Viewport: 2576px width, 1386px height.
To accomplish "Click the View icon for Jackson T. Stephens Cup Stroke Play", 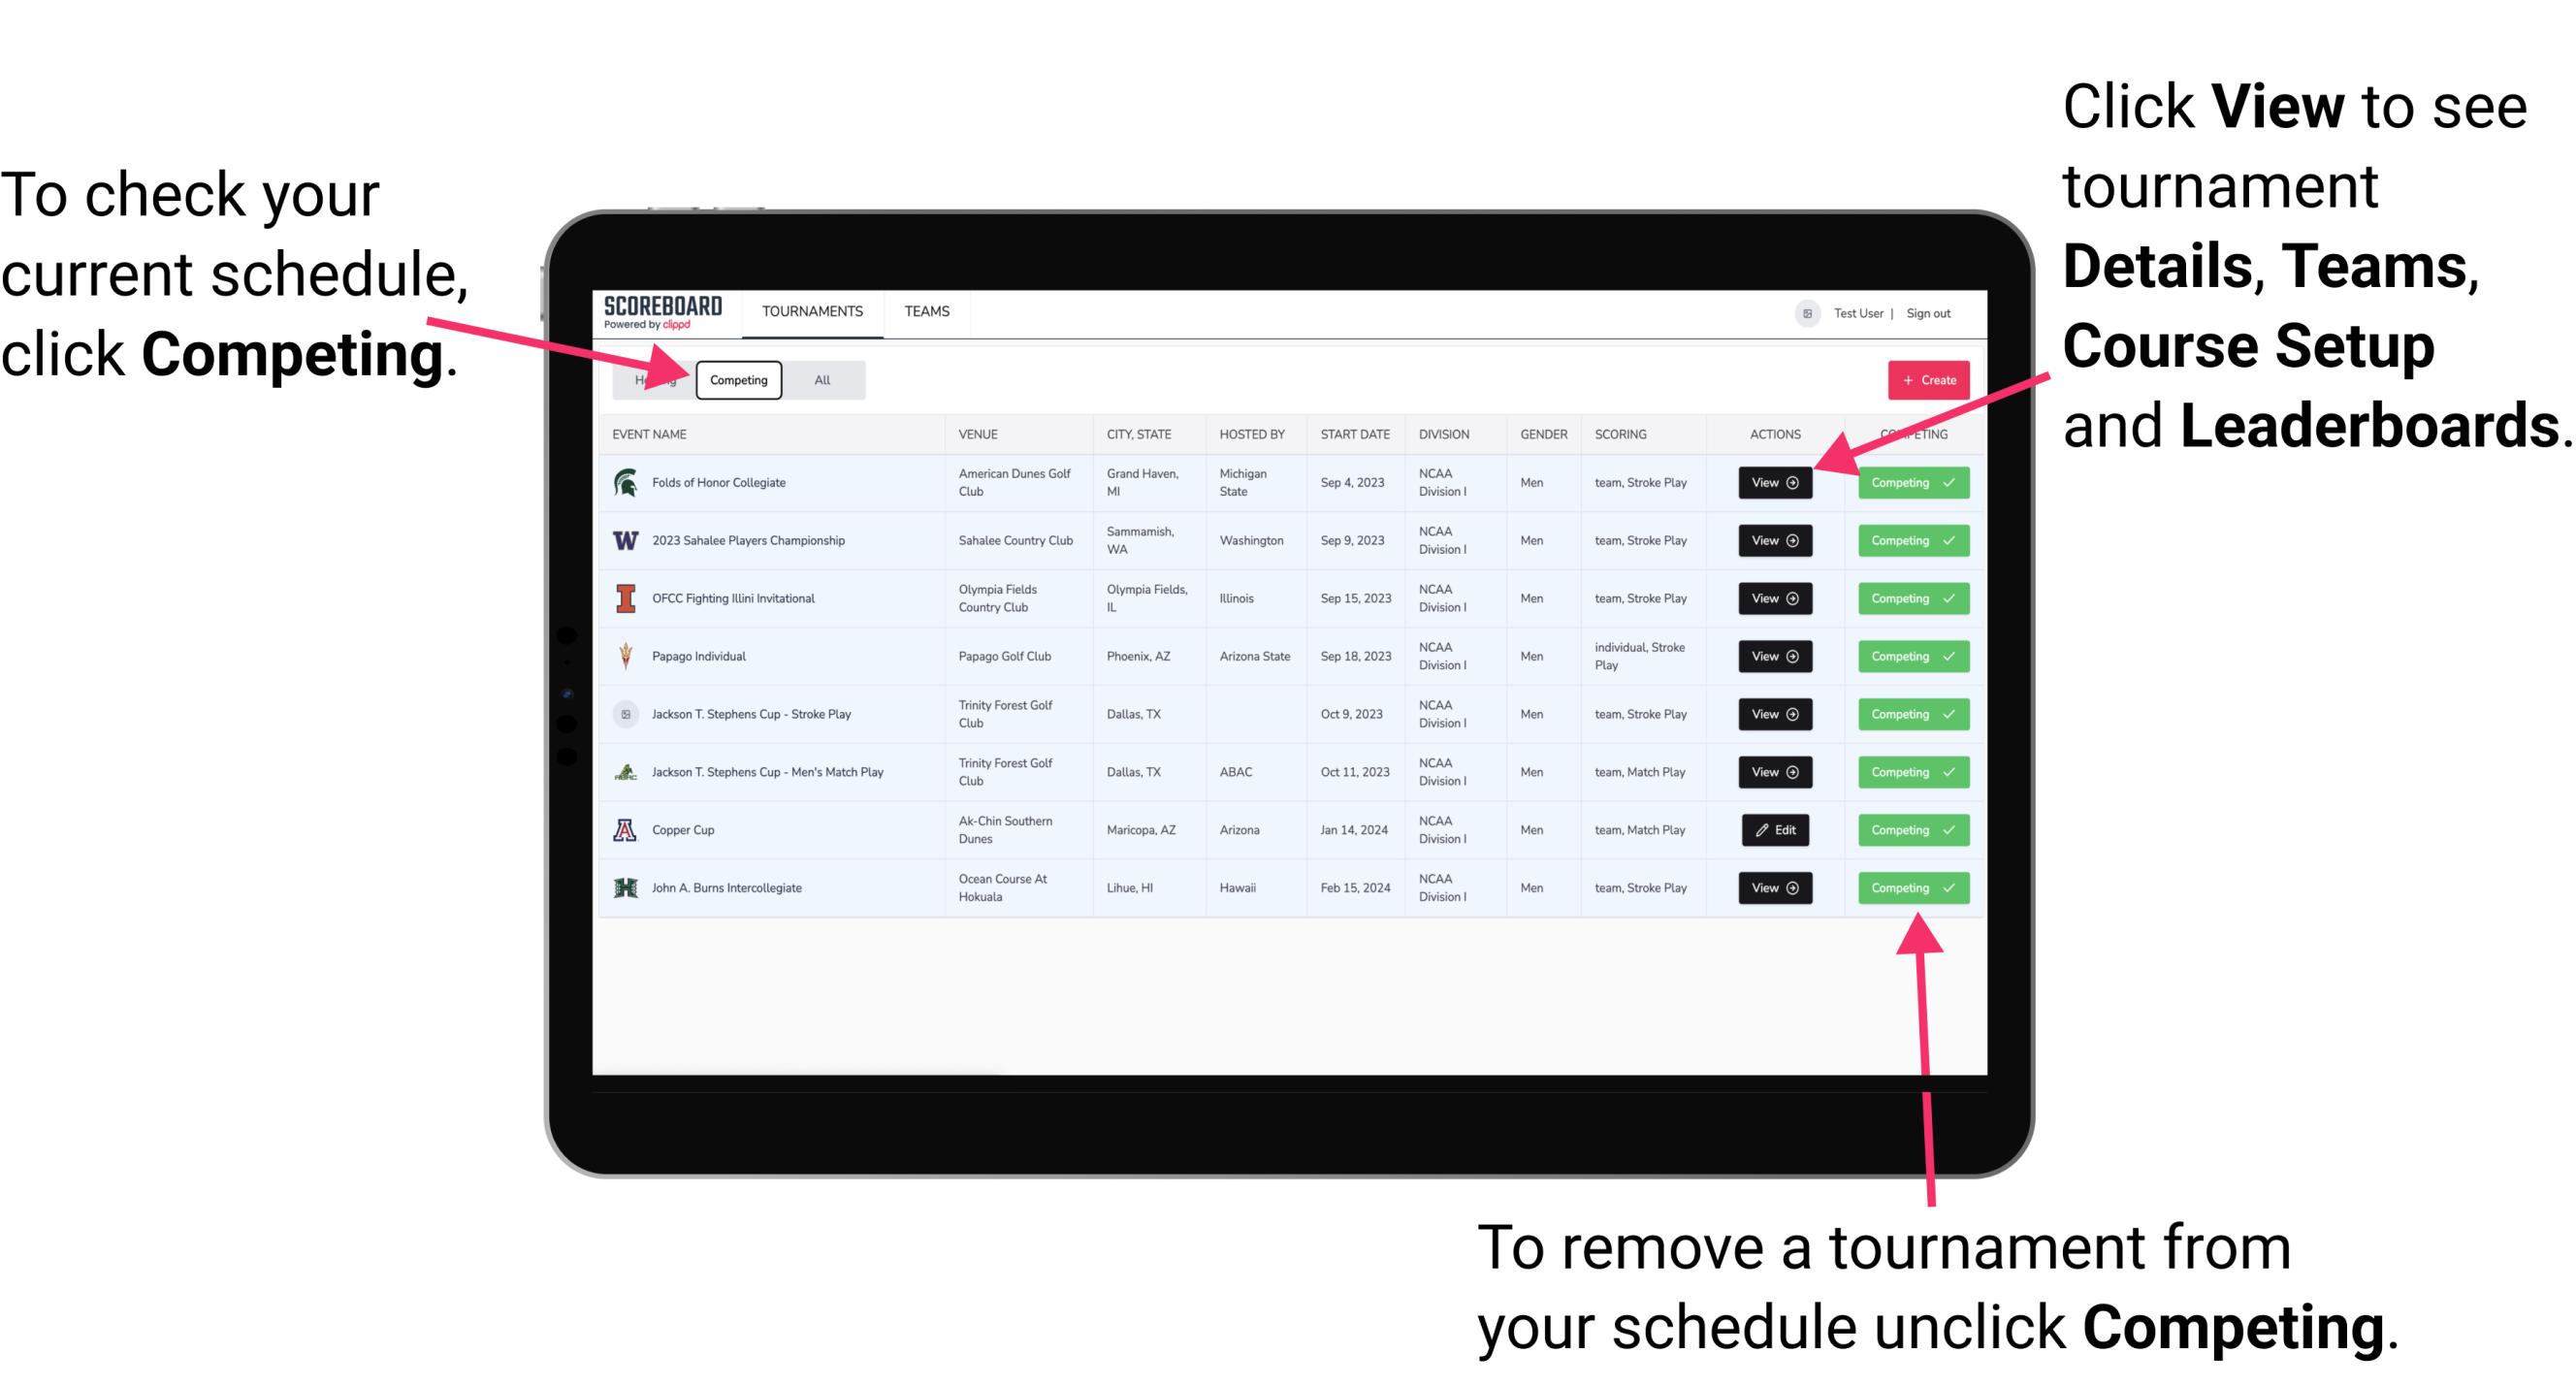I will [1773, 714].
